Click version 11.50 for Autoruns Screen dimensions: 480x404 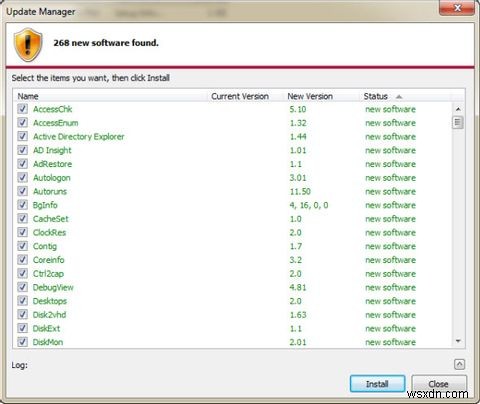[300, 191]
